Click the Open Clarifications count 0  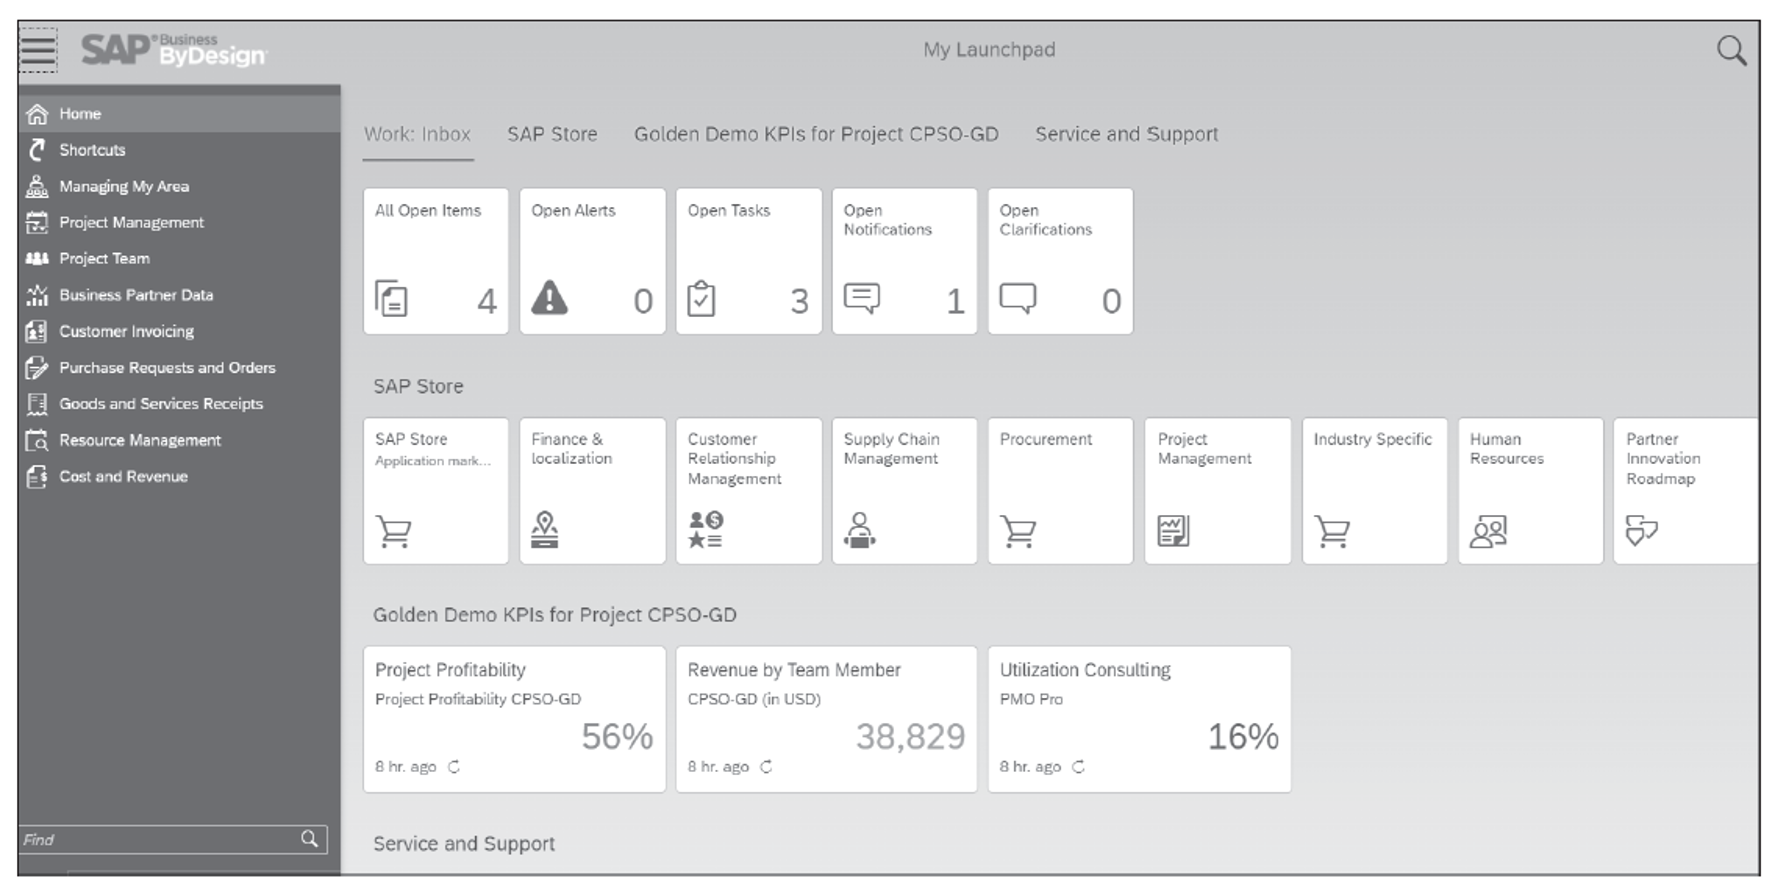1111,301
